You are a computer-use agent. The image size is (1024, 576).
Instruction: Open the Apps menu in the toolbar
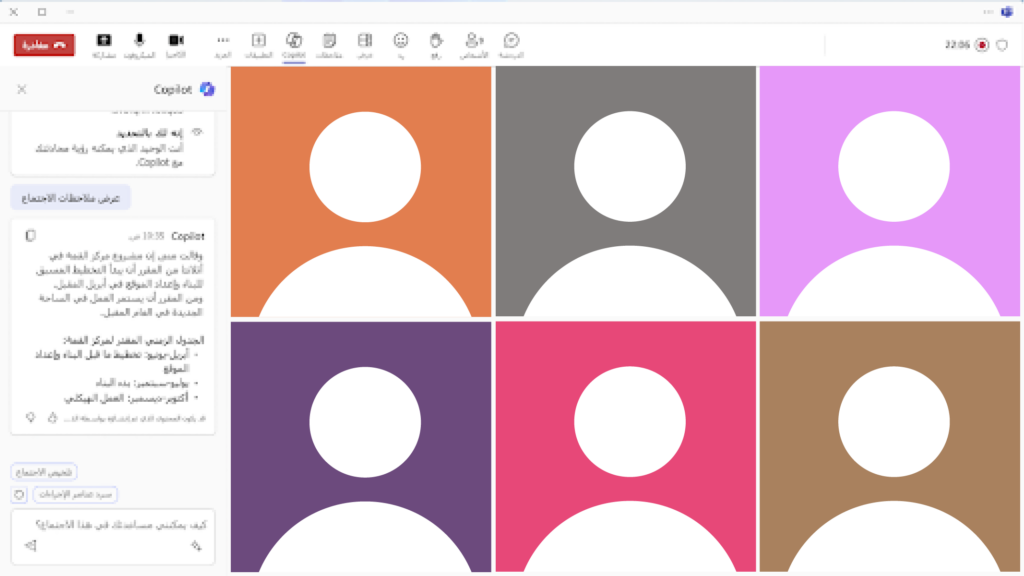point(259,45)
